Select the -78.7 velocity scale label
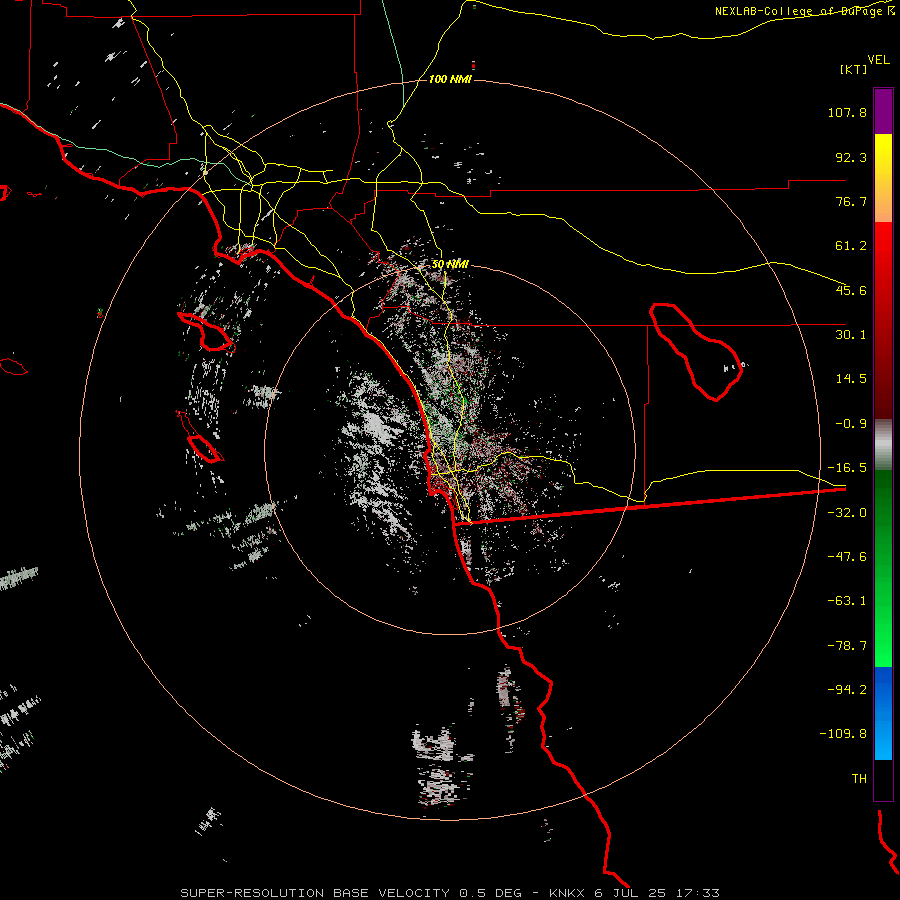Screen dimensions: 900x900 click(x=847, y=646)
